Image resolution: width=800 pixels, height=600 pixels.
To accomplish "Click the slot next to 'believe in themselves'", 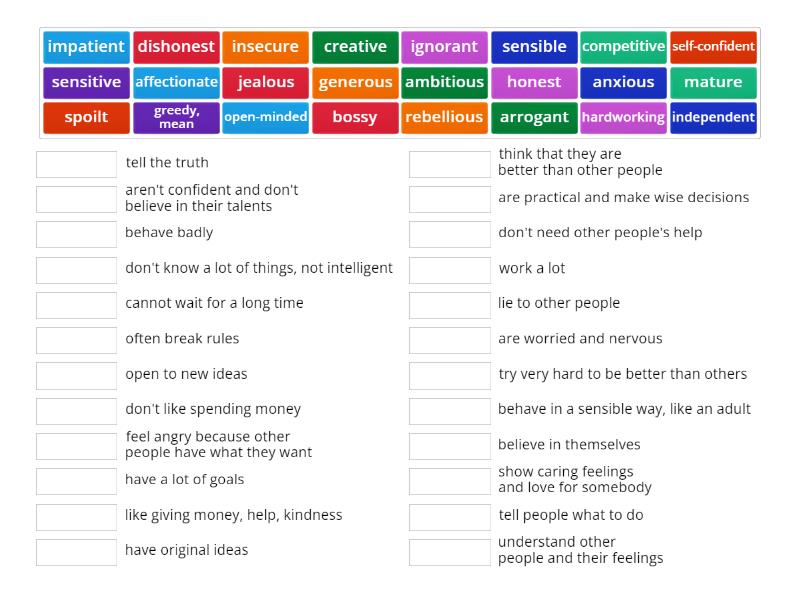I will [449, 444].
